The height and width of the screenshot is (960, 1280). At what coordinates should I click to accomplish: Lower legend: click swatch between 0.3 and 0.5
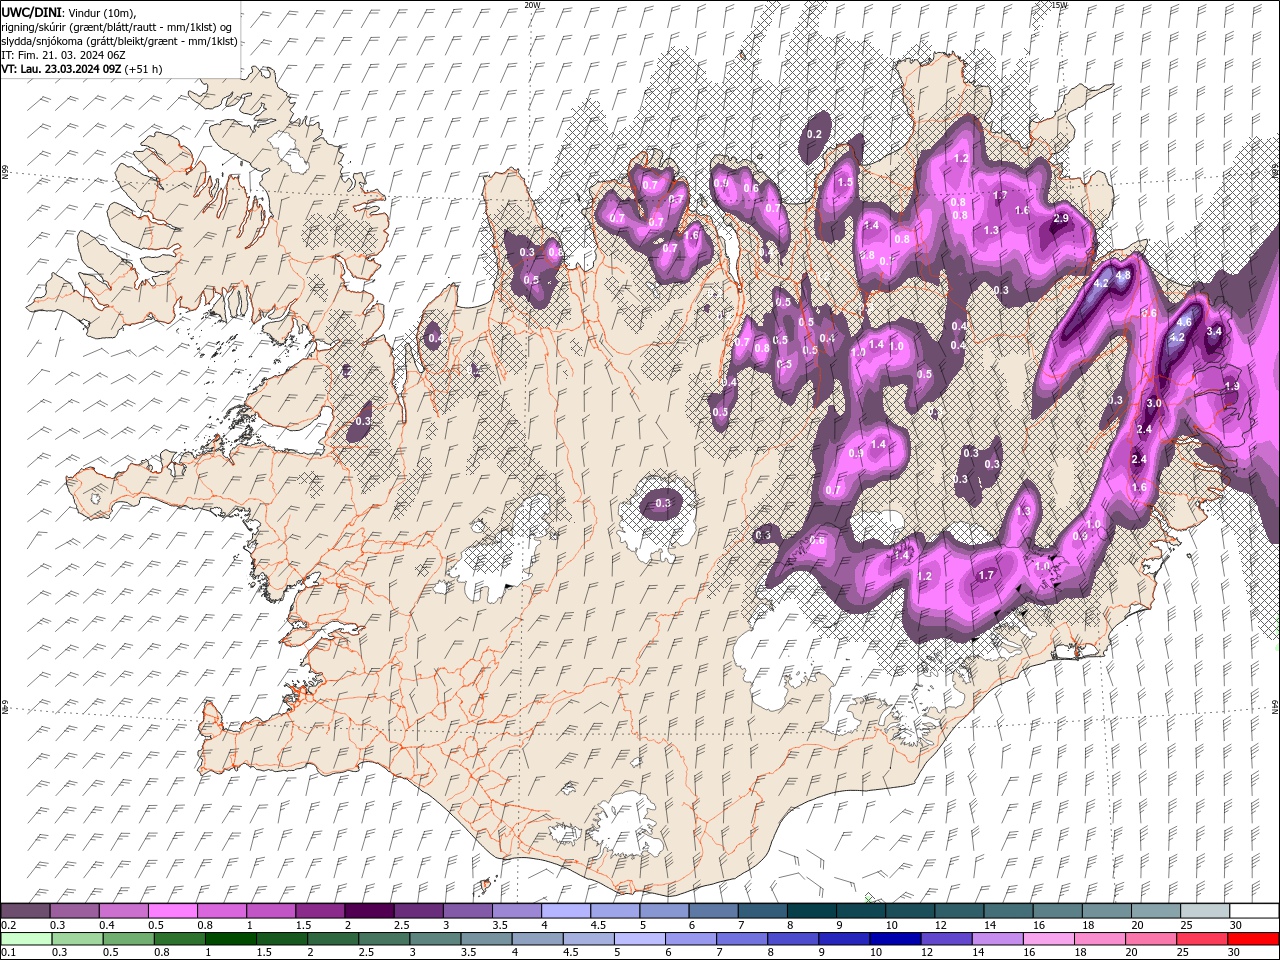click(x=77, y=939)
